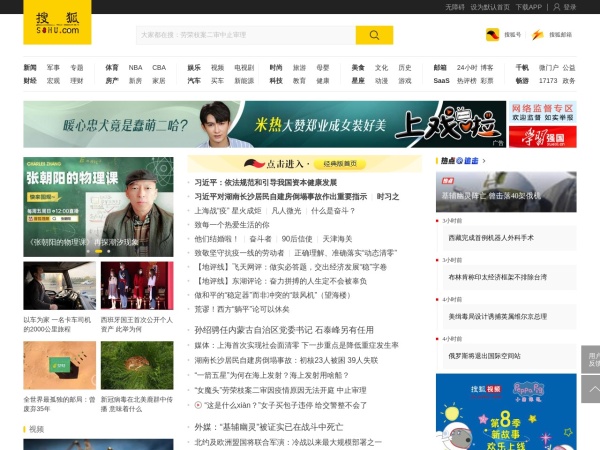Click the 西藏完成首例机器人外科手术 news item
This screenshot has height=450, width=600.
(x=491, y=238)
